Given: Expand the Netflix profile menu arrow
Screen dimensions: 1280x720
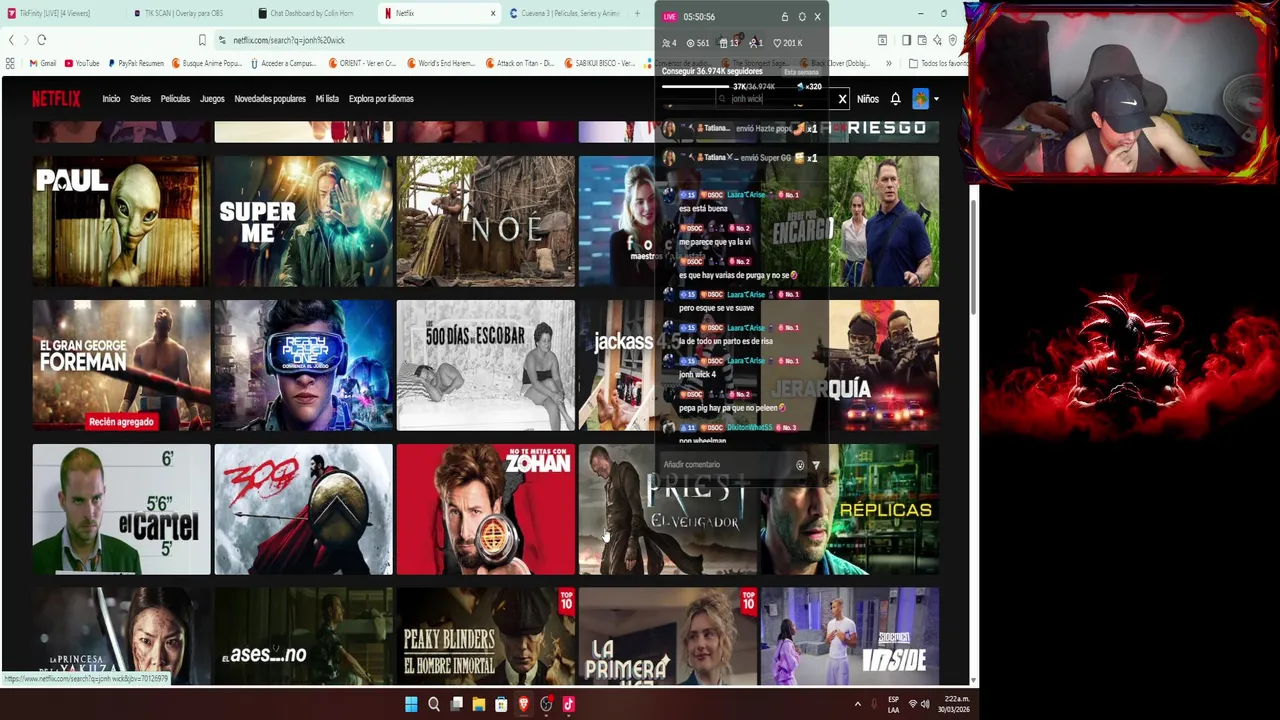Looking at the screenshot, I should 936,99.
